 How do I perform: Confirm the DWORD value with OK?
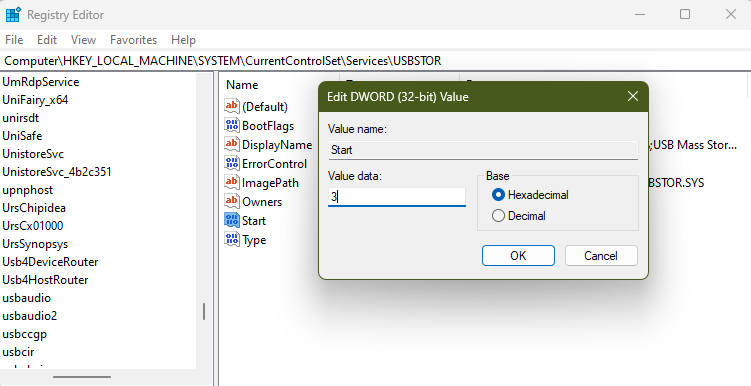click(x=518, y=256)
